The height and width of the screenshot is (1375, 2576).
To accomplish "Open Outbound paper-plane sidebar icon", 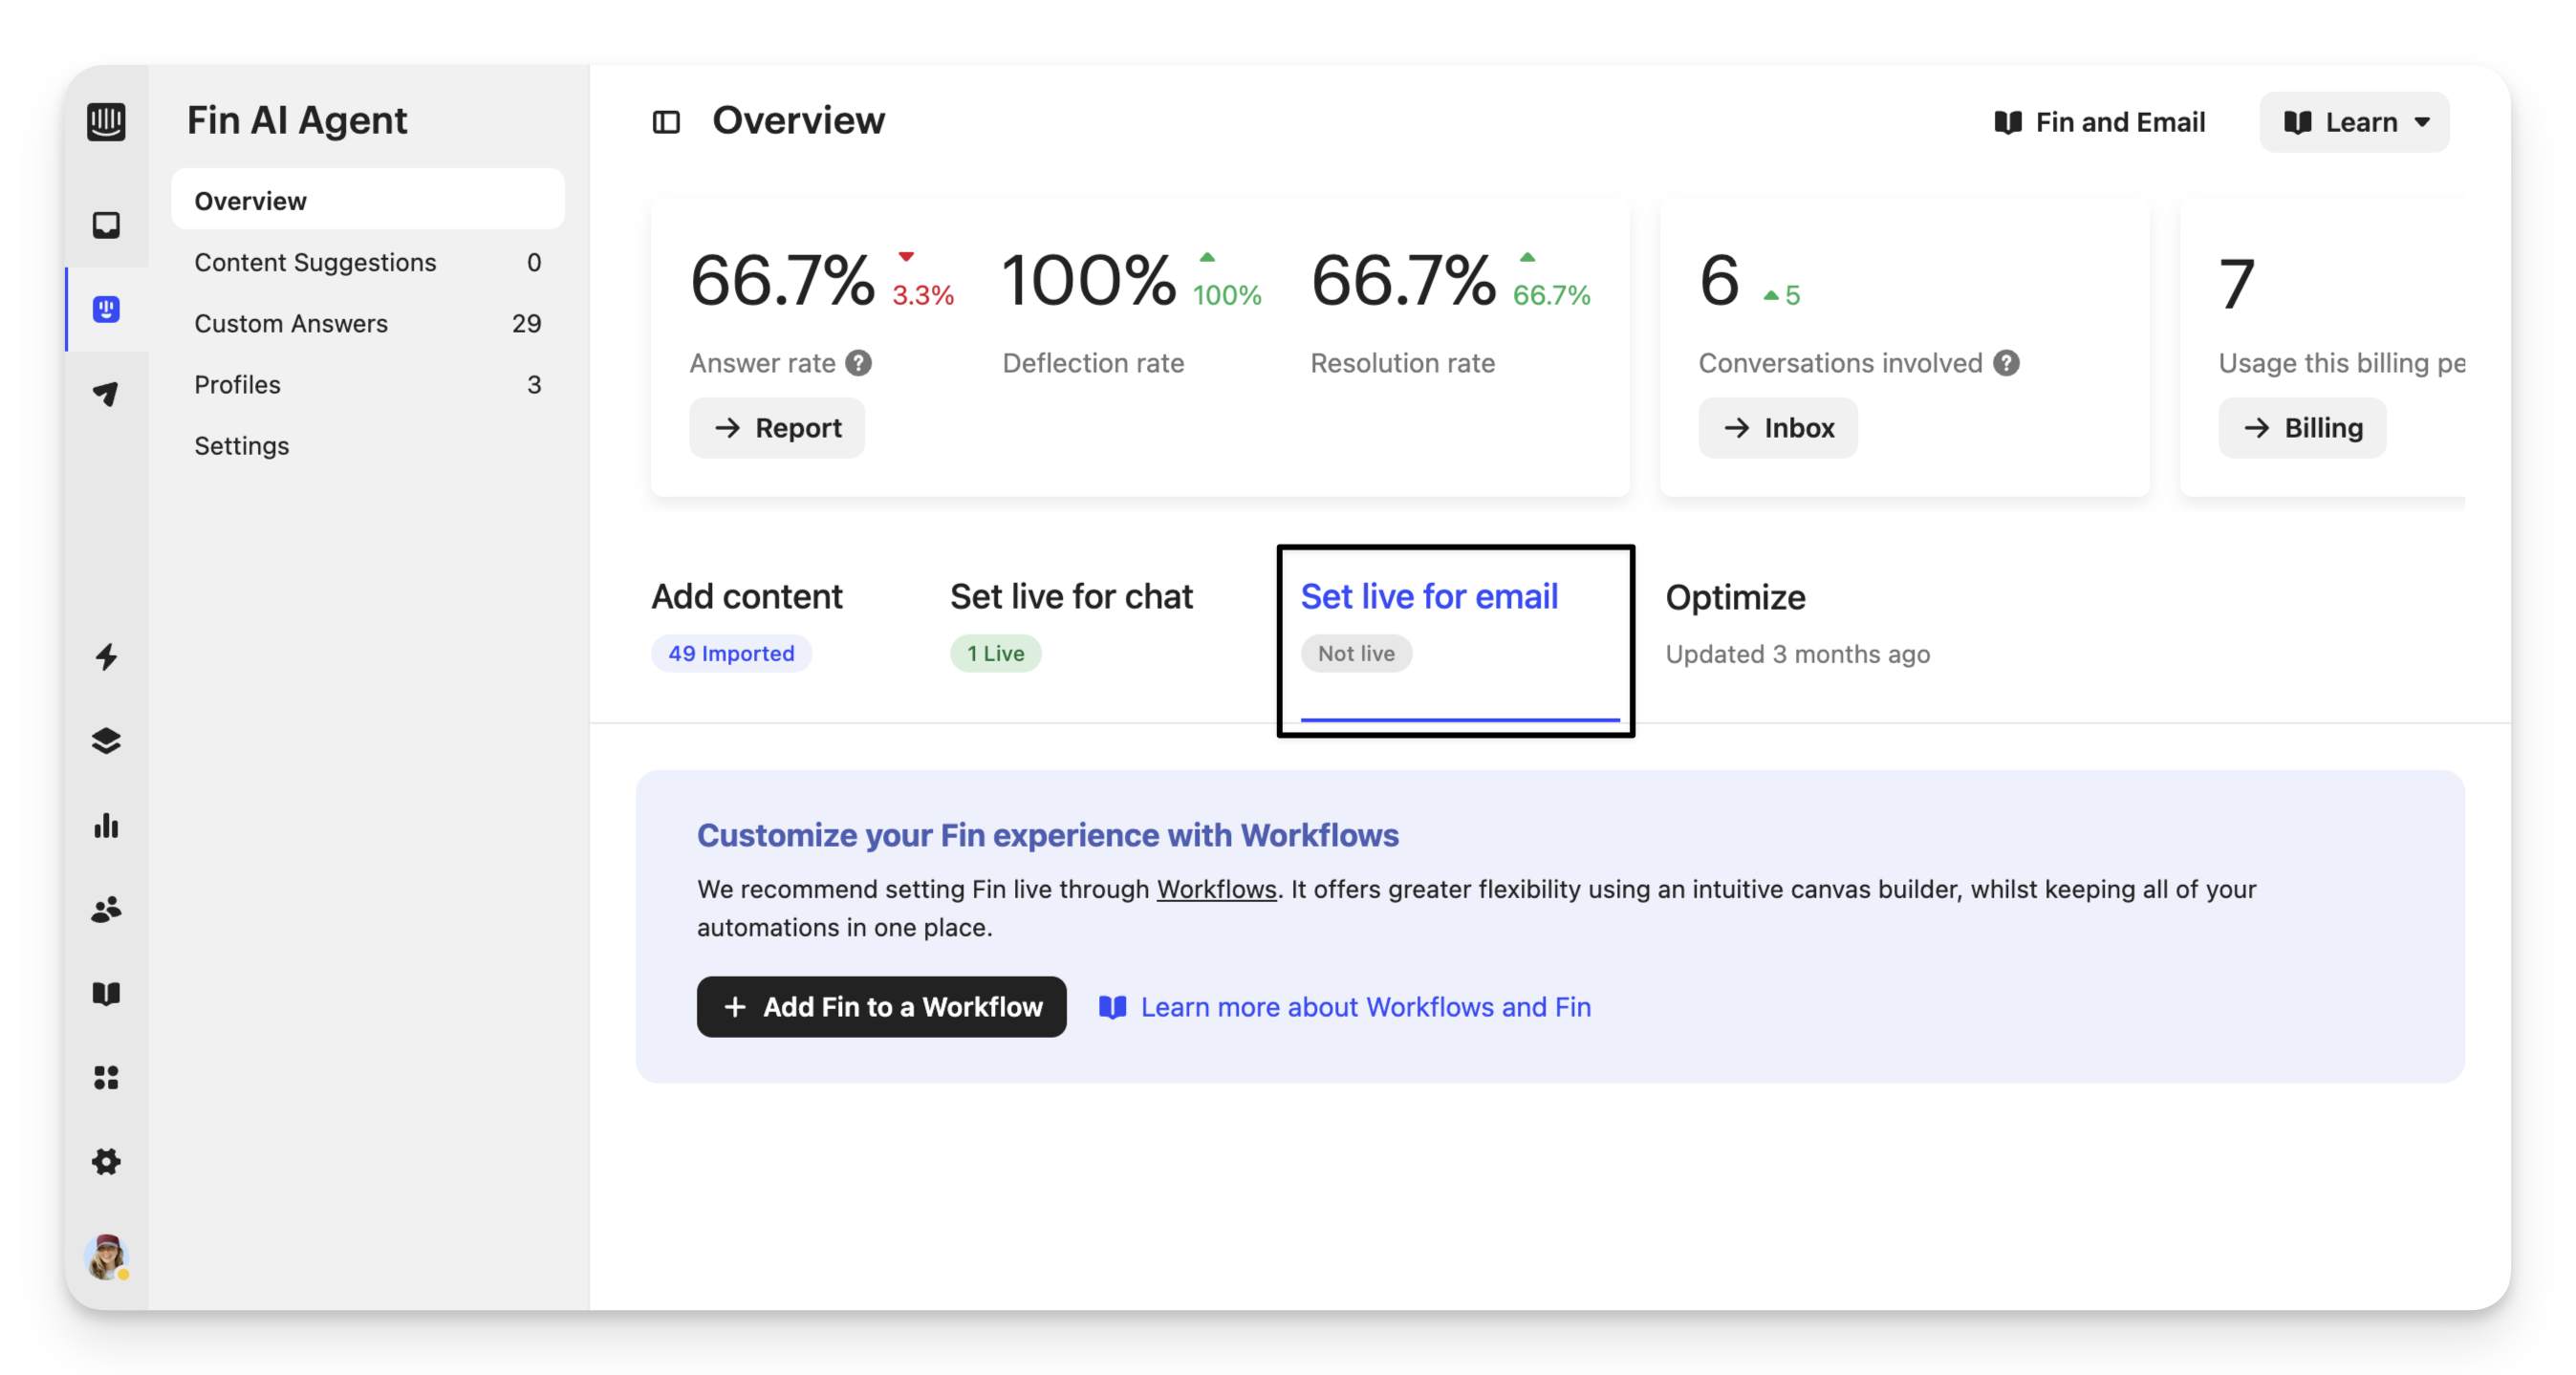I will [106, 393].
